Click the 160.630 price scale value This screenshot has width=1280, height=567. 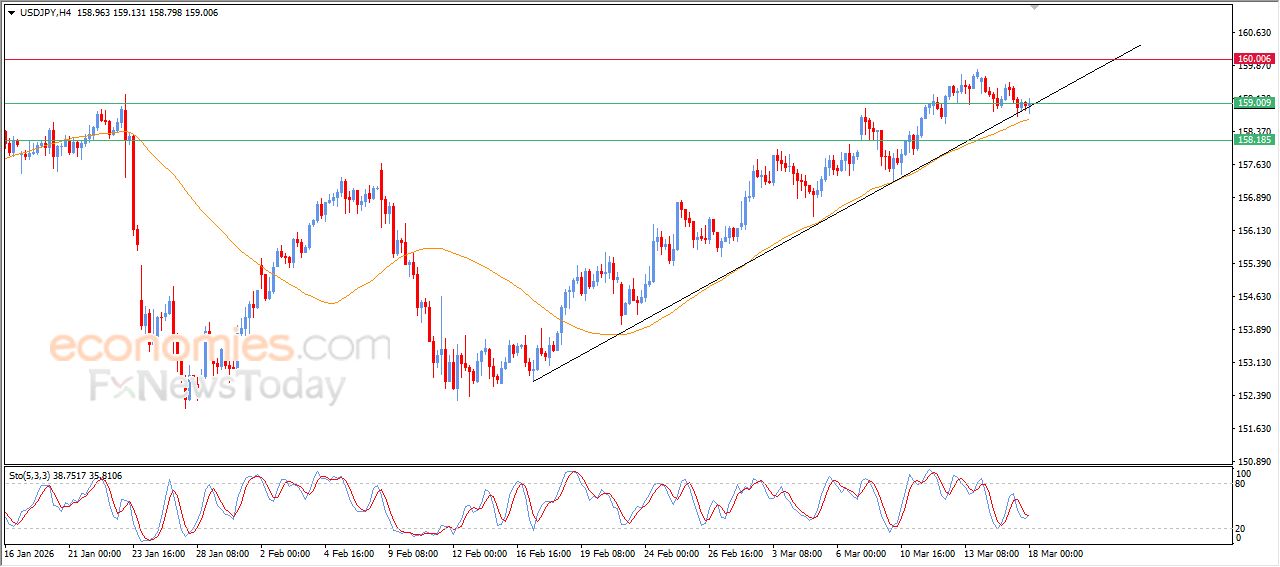click(x=1254, y=33)
